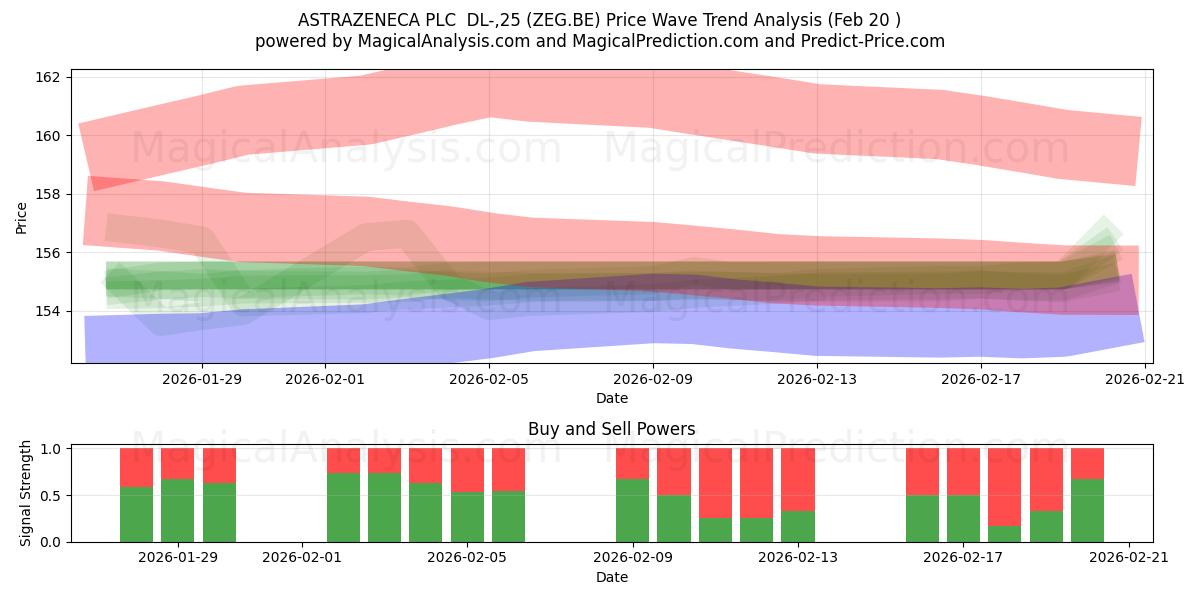This screenshot has width=1200, height=600.
Task: Click the green buy bar at 2026-02-13
Action: (x=798, y=526)
